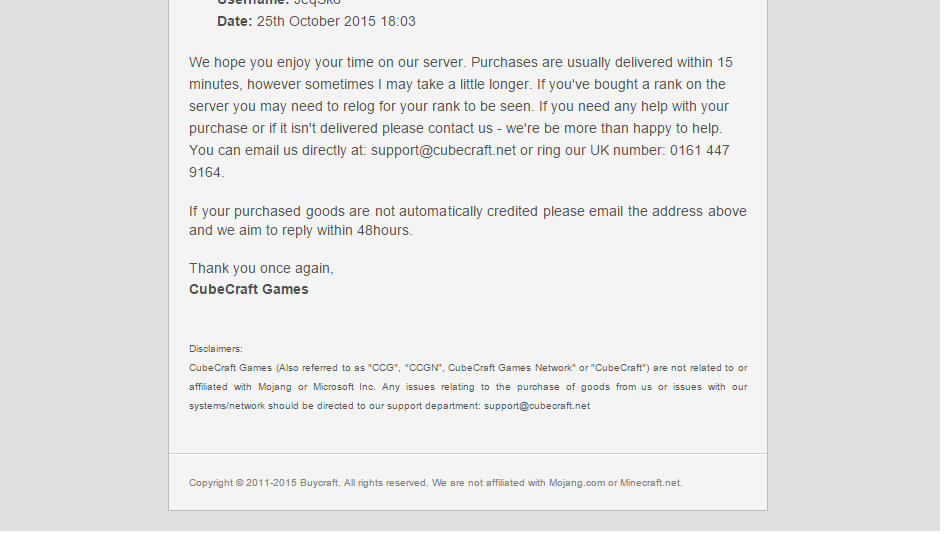This screenshot has height=534, width=944.
Task: Click the word Buycraft in the footer
Action: pyautogui.click(x=320, y=483)
